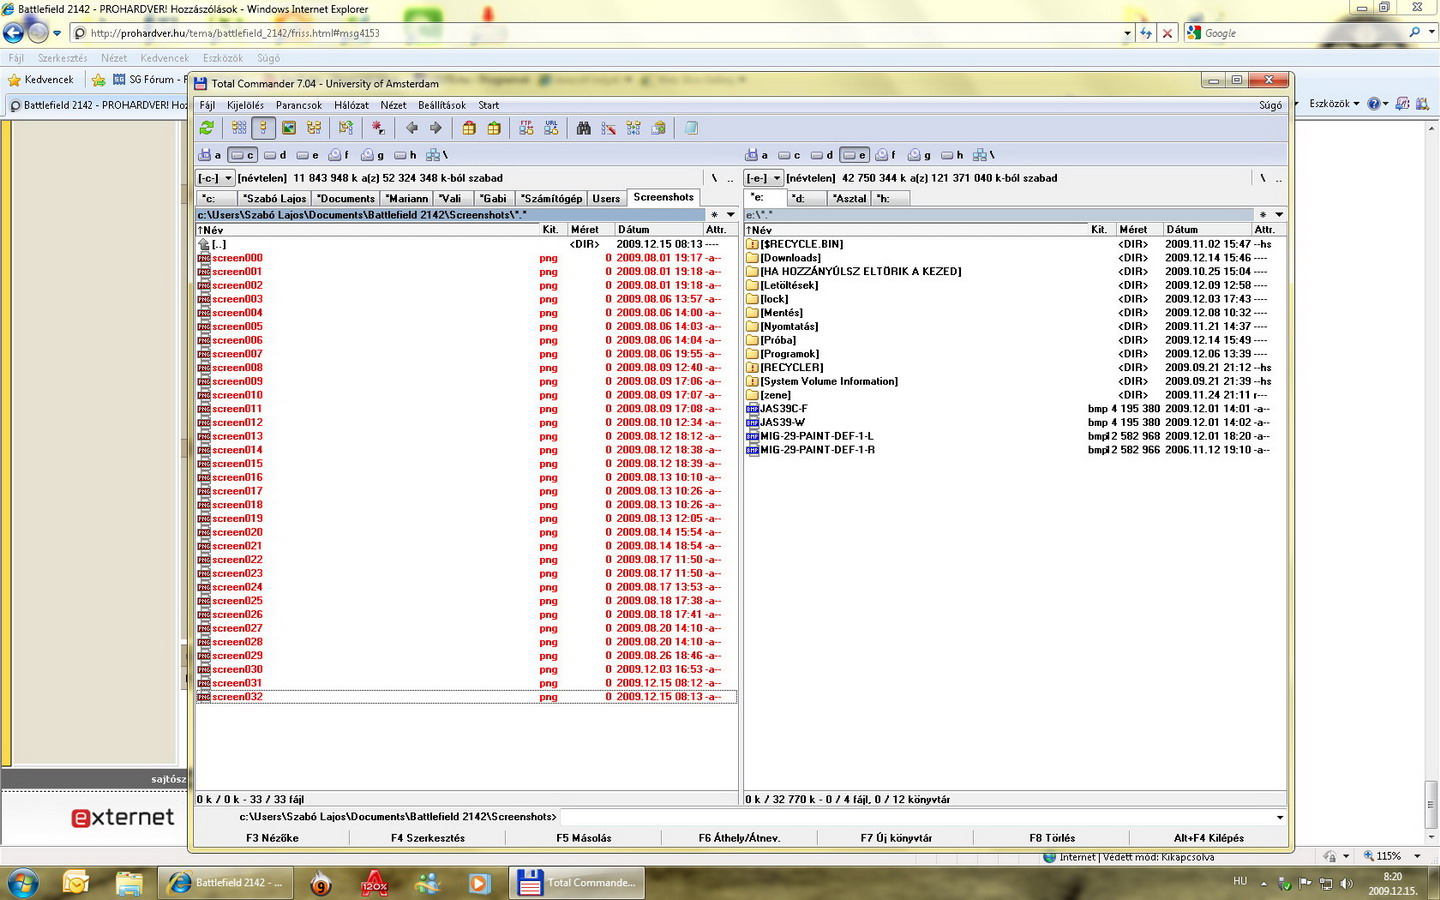Open the Hálózat menu
This screenshot has width=1440, height=900.
351,105
